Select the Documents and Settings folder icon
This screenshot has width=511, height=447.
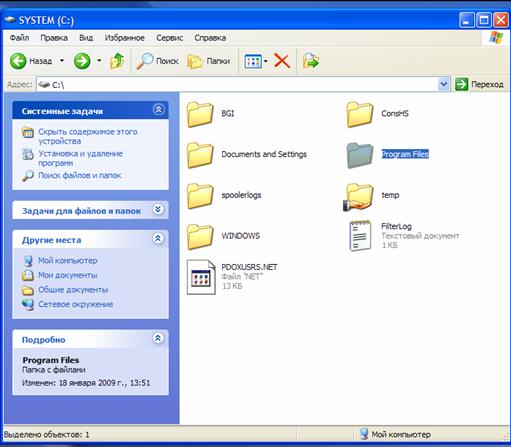pyautogui.click(x=200, y=155)
